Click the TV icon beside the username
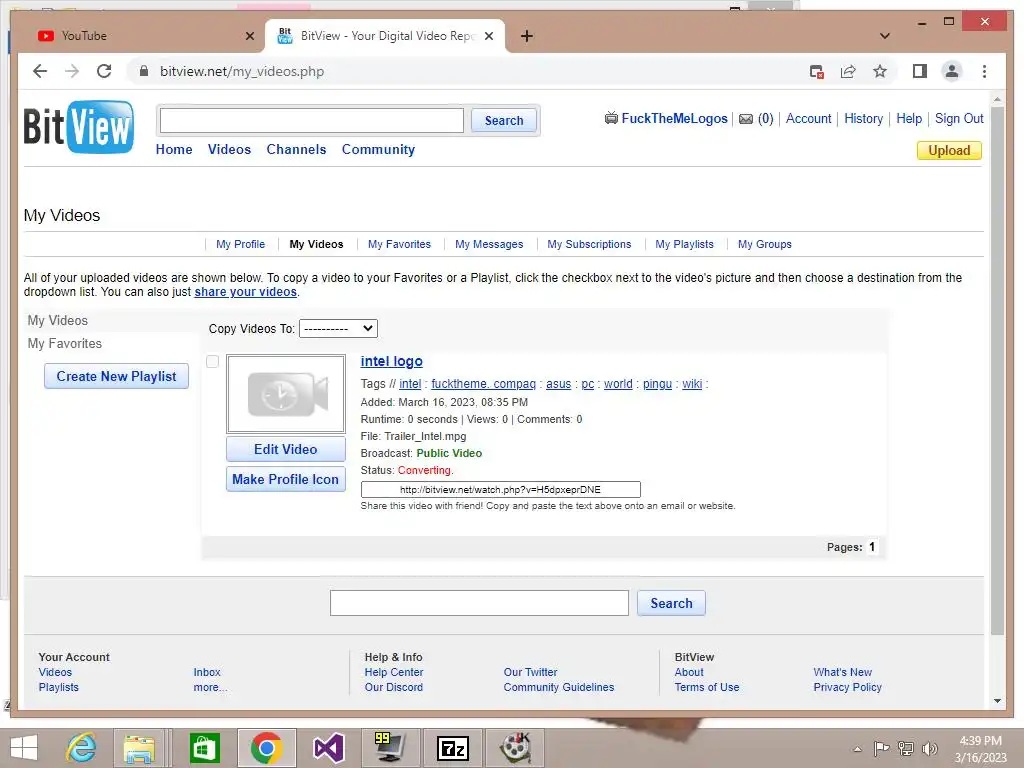 coord(611,118)
